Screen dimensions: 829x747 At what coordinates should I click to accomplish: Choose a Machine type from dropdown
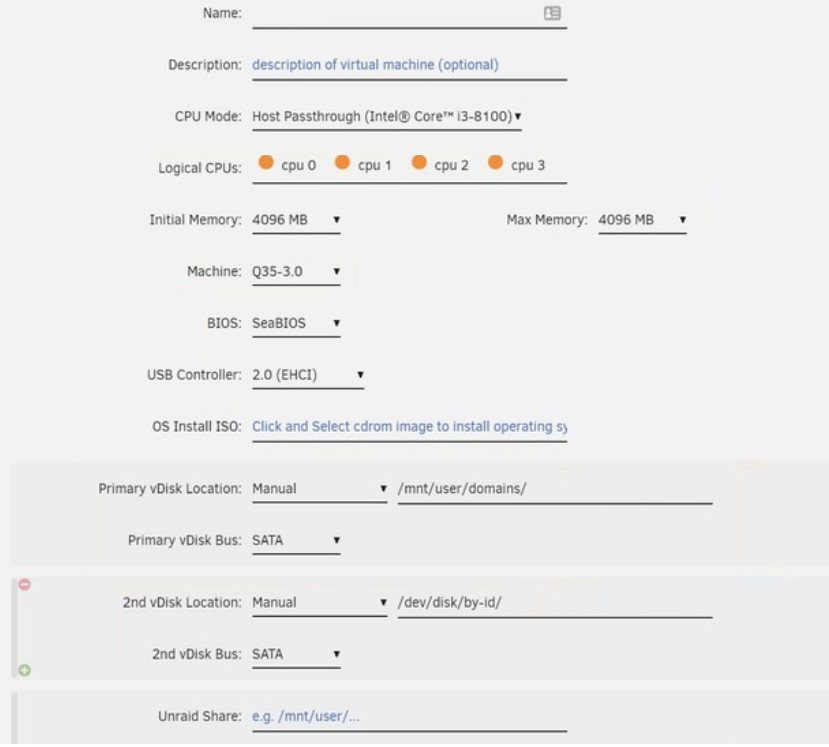point(296,272)
